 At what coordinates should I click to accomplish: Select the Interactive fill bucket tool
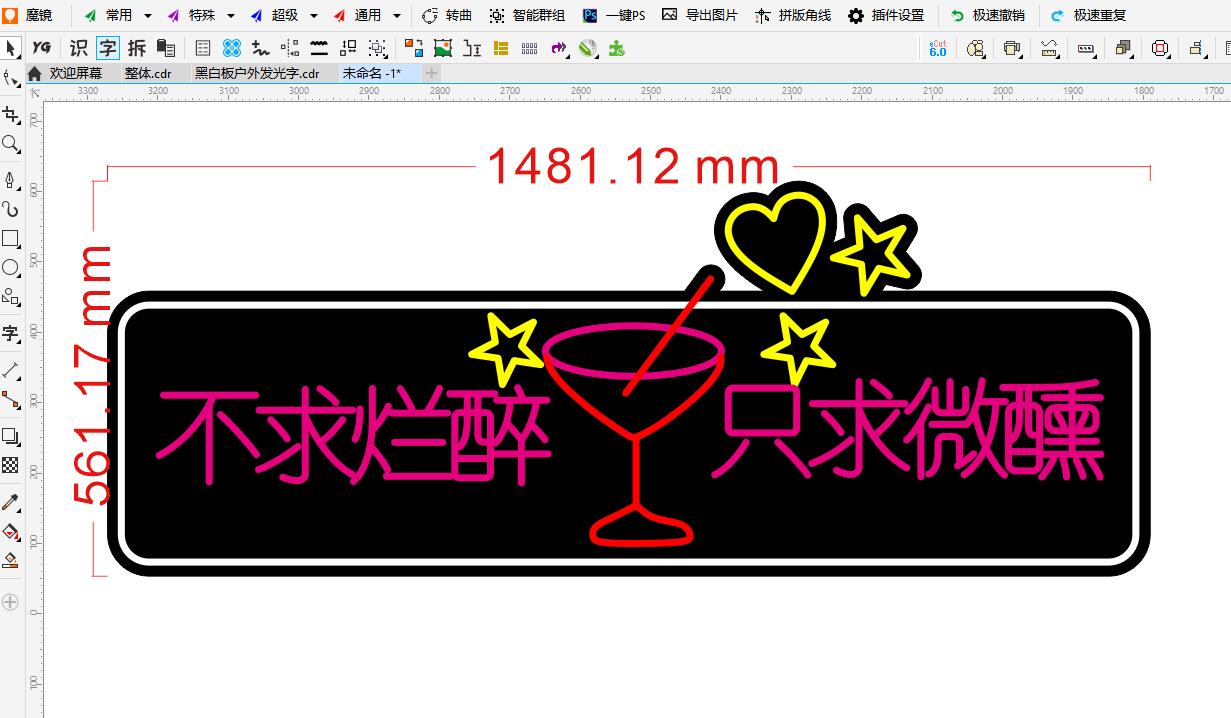[x=10, y=531]
